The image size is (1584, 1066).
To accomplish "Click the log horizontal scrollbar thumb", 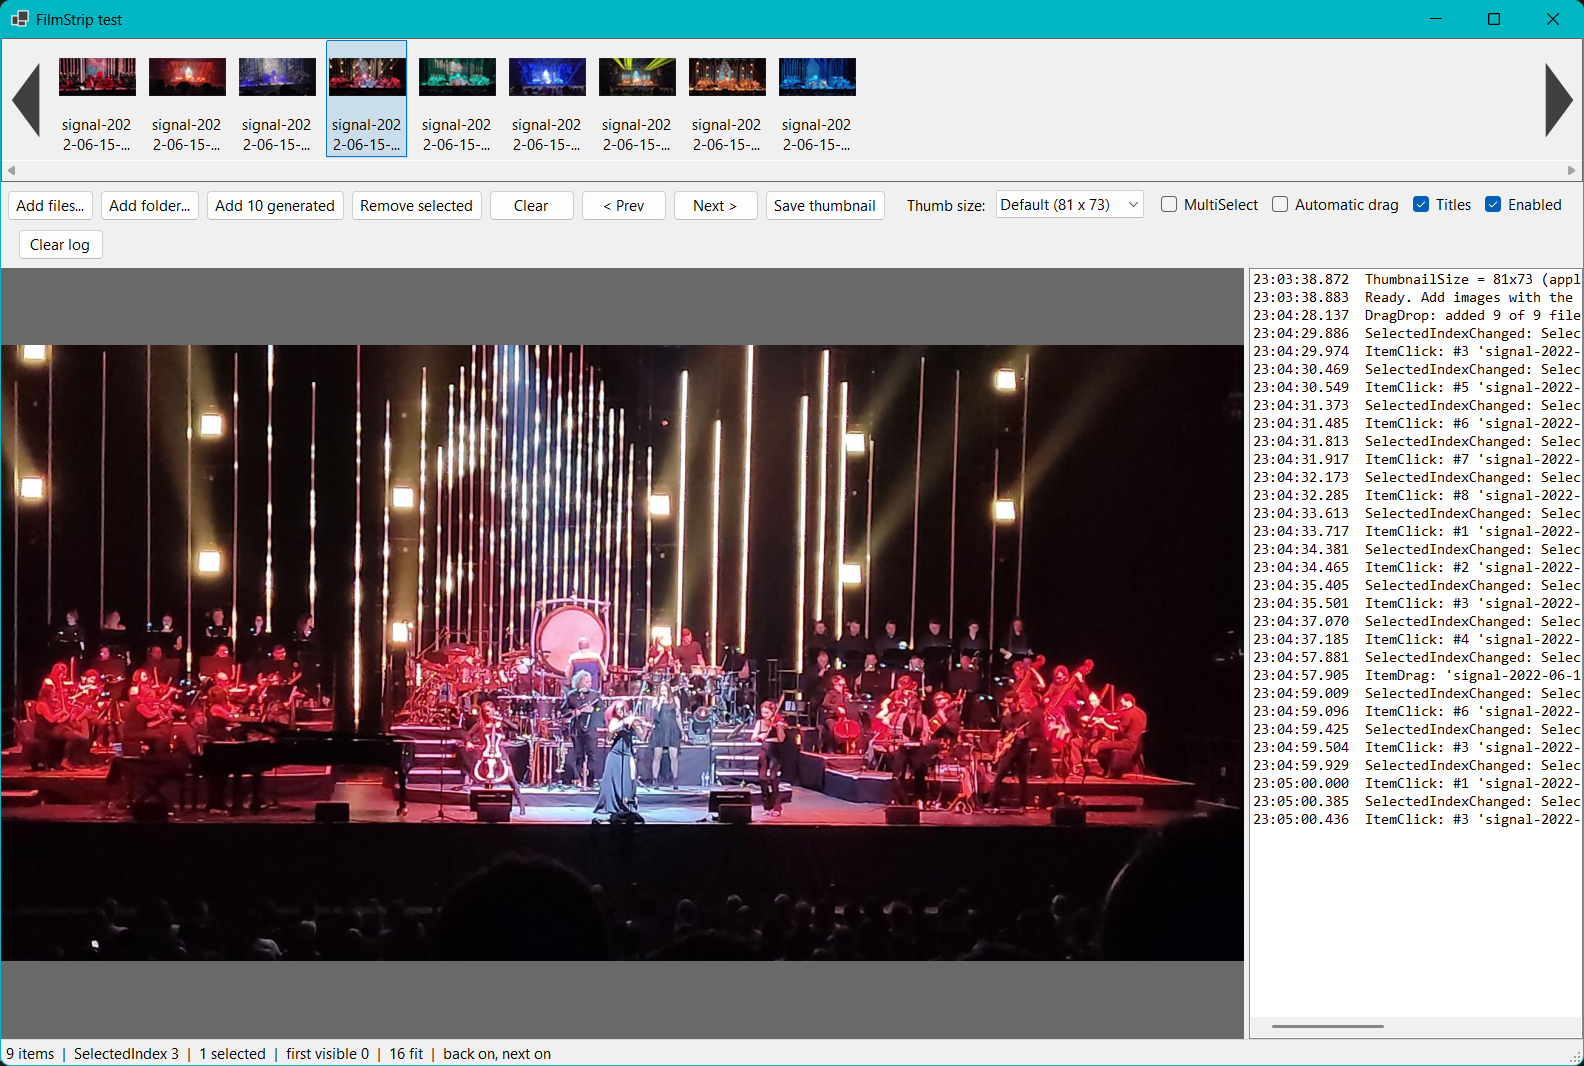I will 1327,1026.
